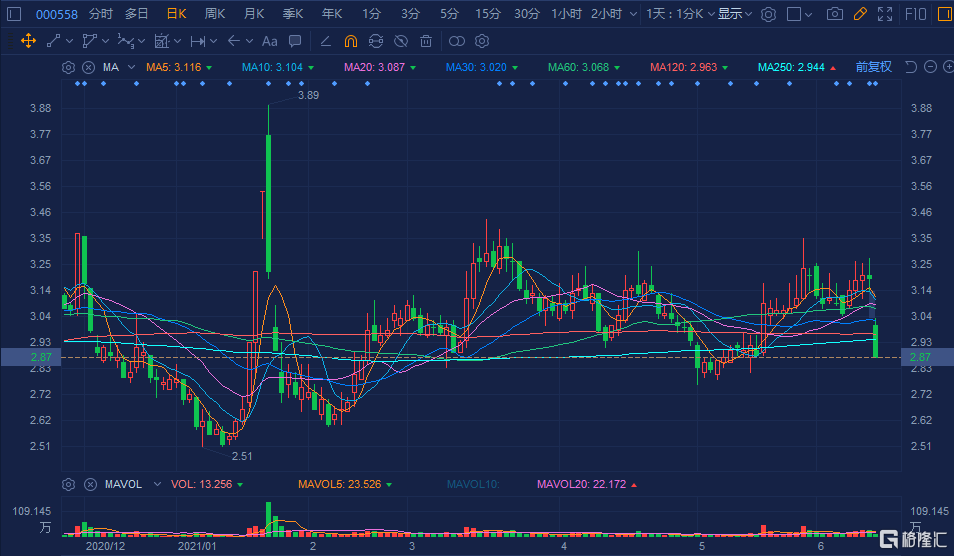954x556 pixels.
Task: Open MAVOL indicator settings gear
Action: 69,484
